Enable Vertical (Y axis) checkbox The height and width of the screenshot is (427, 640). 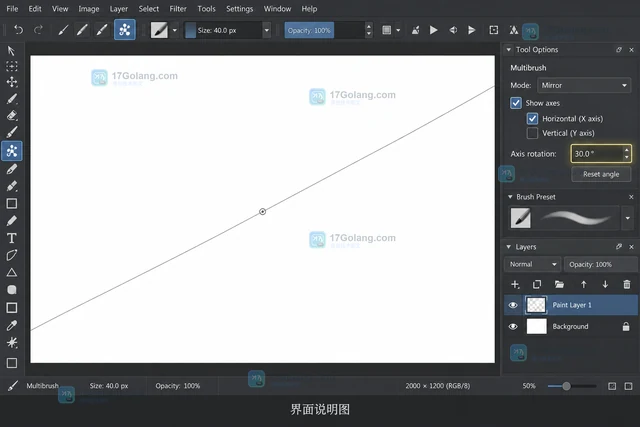pos(532,133)
